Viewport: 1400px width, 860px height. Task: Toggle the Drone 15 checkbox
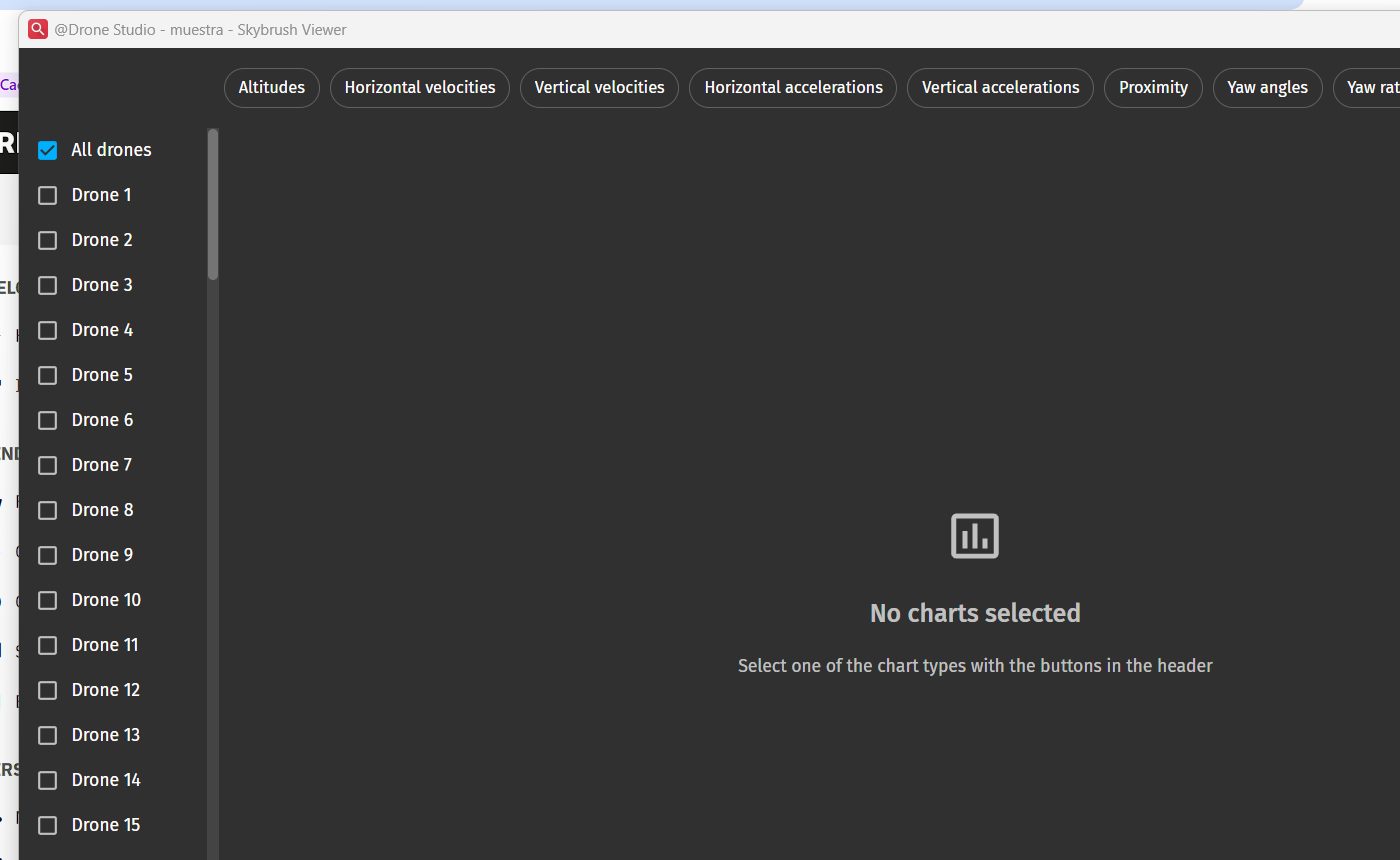[x=47, y=825]
